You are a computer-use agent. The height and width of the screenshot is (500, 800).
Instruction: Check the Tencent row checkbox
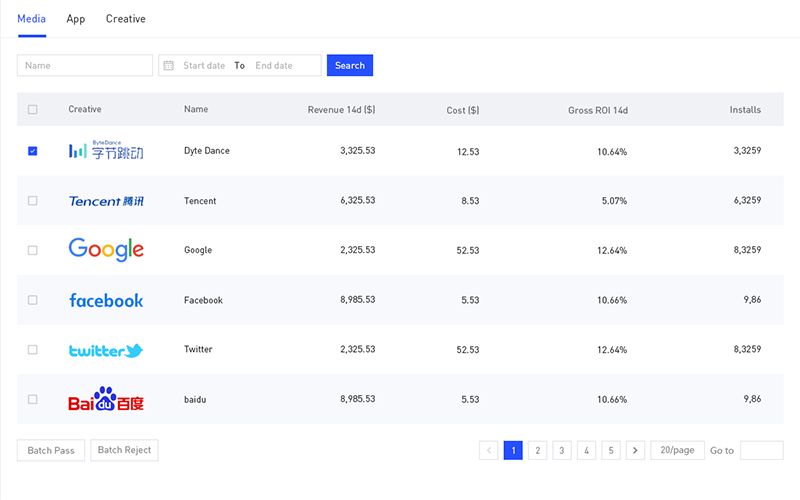click(x=33, y=201)
